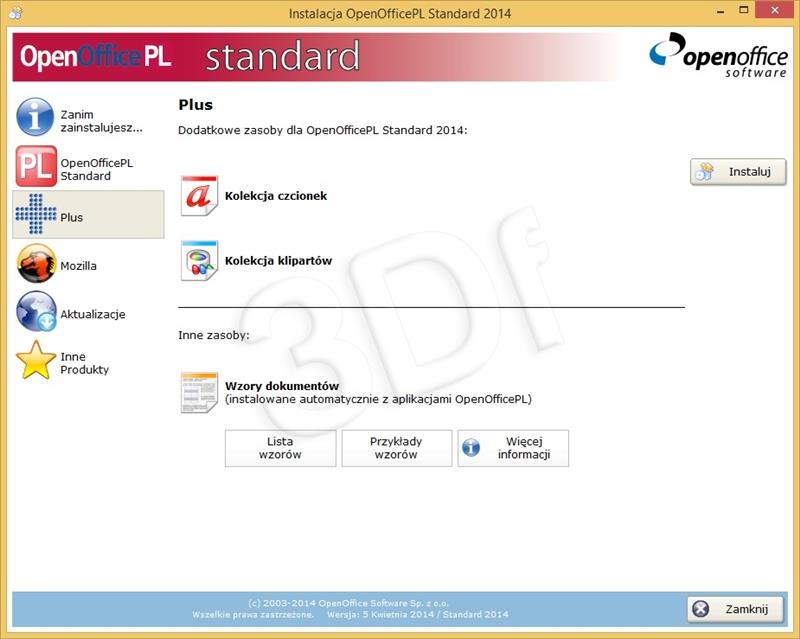The height and width of the screenshot is (639, 800).
Task: Click the Zamknij button
Action: pos(735,609)
